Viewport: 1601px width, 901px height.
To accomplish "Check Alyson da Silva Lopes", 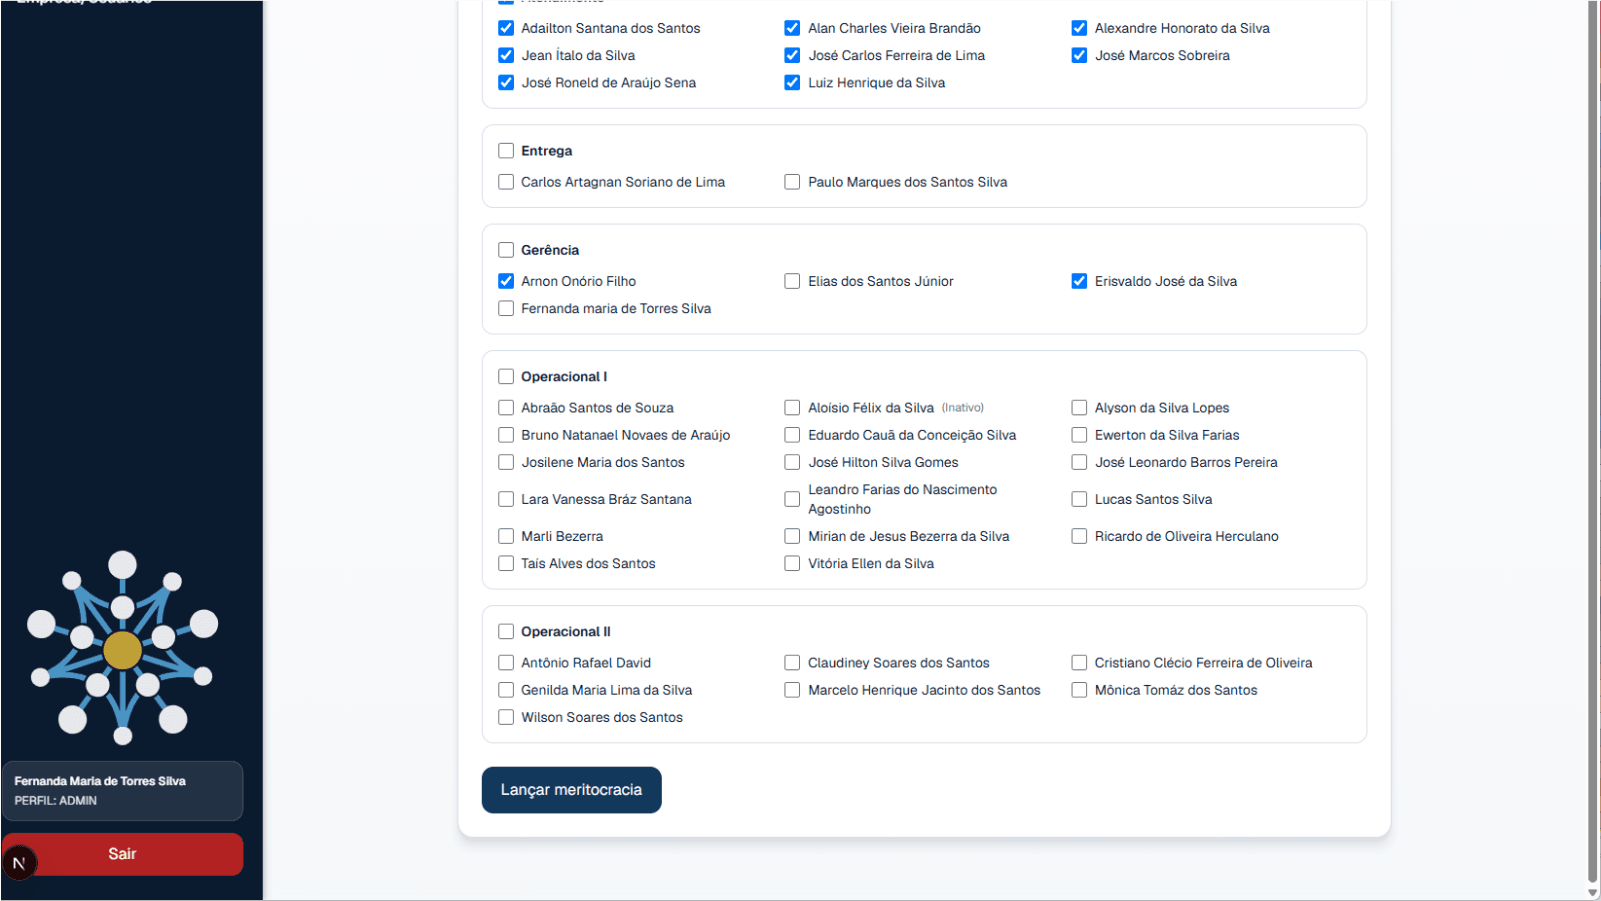I will (x=1079, y=408).
